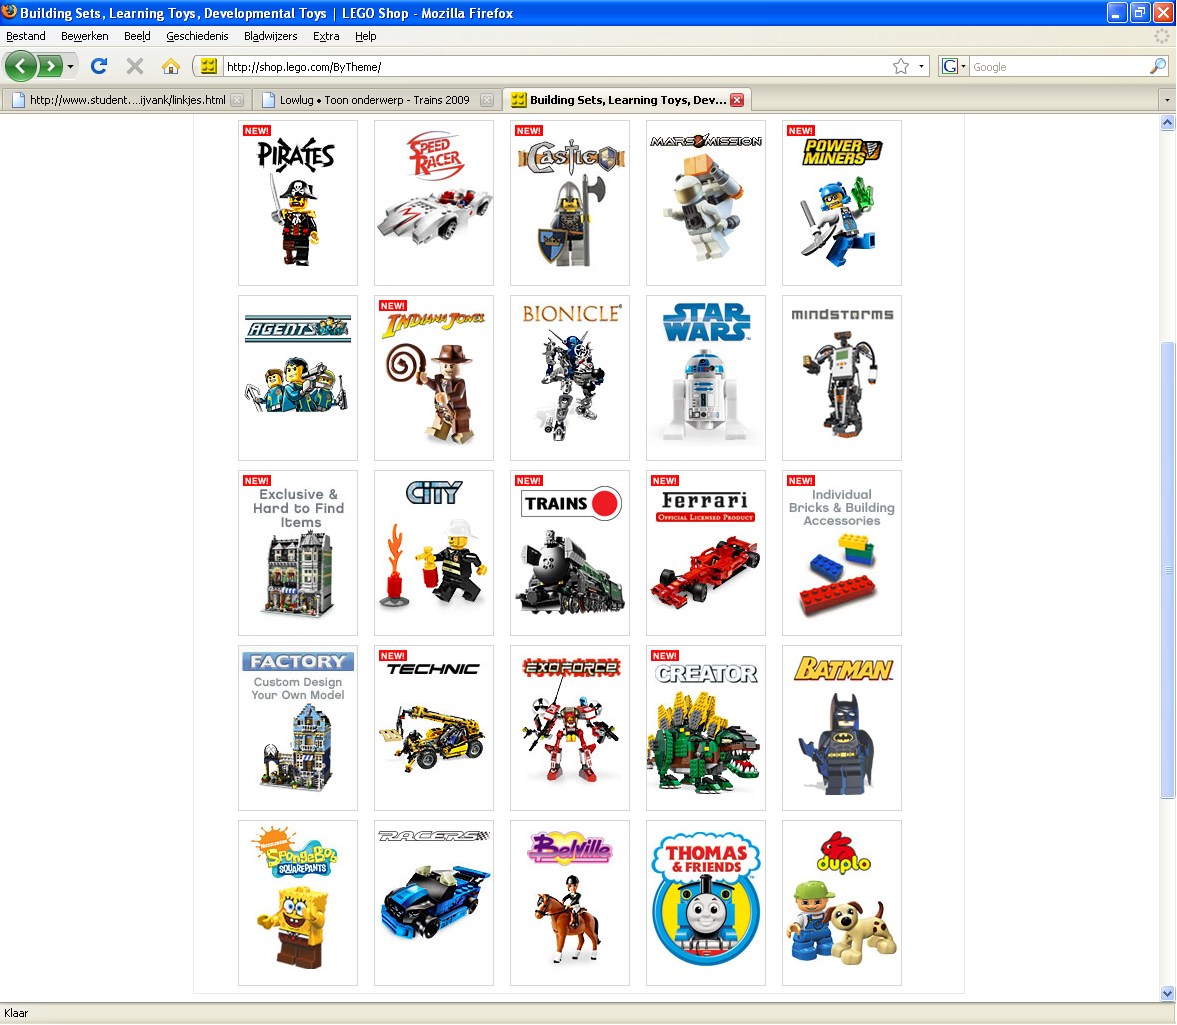Viewport: 1177px width, 1025px height.
Task: Go forward with the Forward arrow button
Action: [x=50, y=67]
